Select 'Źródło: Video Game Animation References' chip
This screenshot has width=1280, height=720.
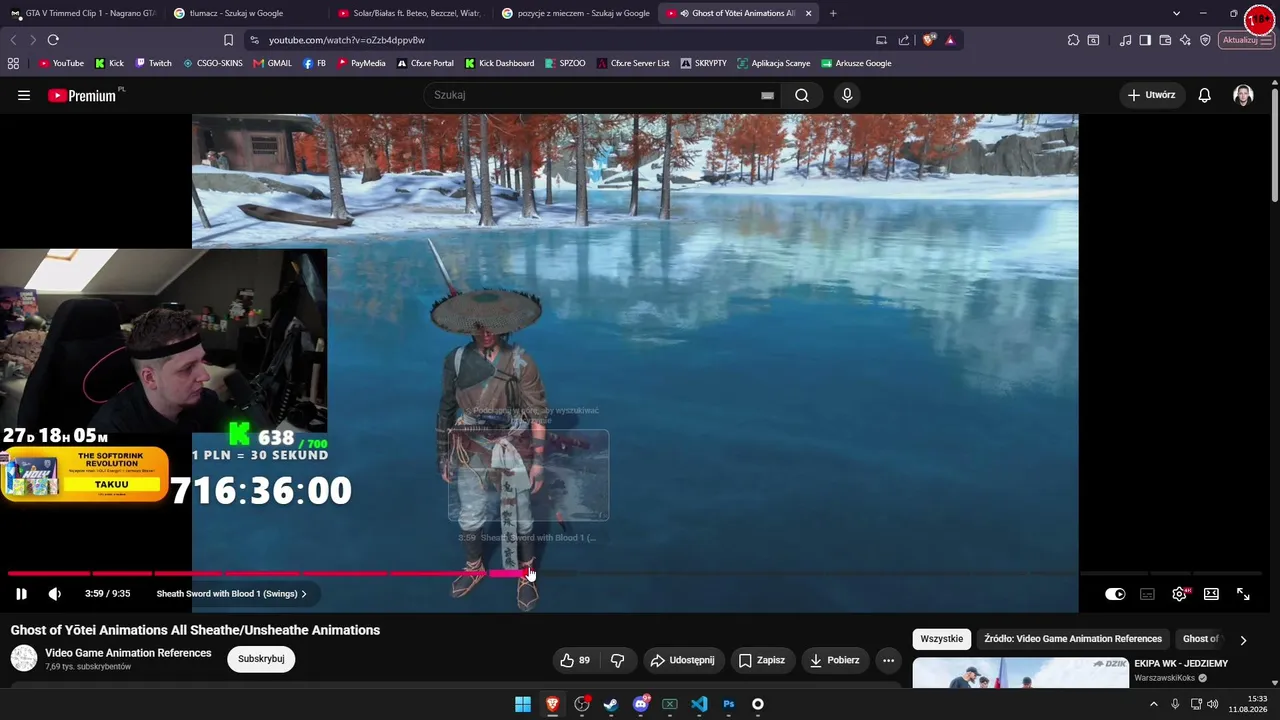click(x=1073, y=639)
